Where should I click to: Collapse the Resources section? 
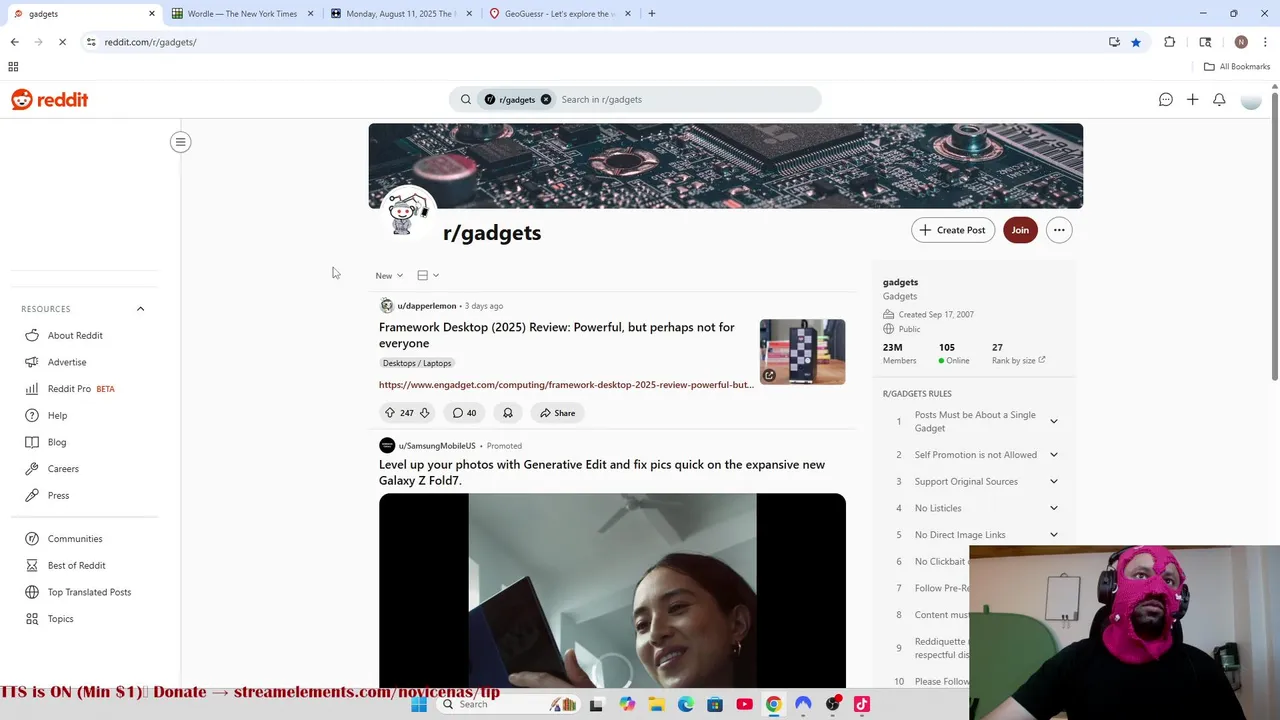[140, 309]
